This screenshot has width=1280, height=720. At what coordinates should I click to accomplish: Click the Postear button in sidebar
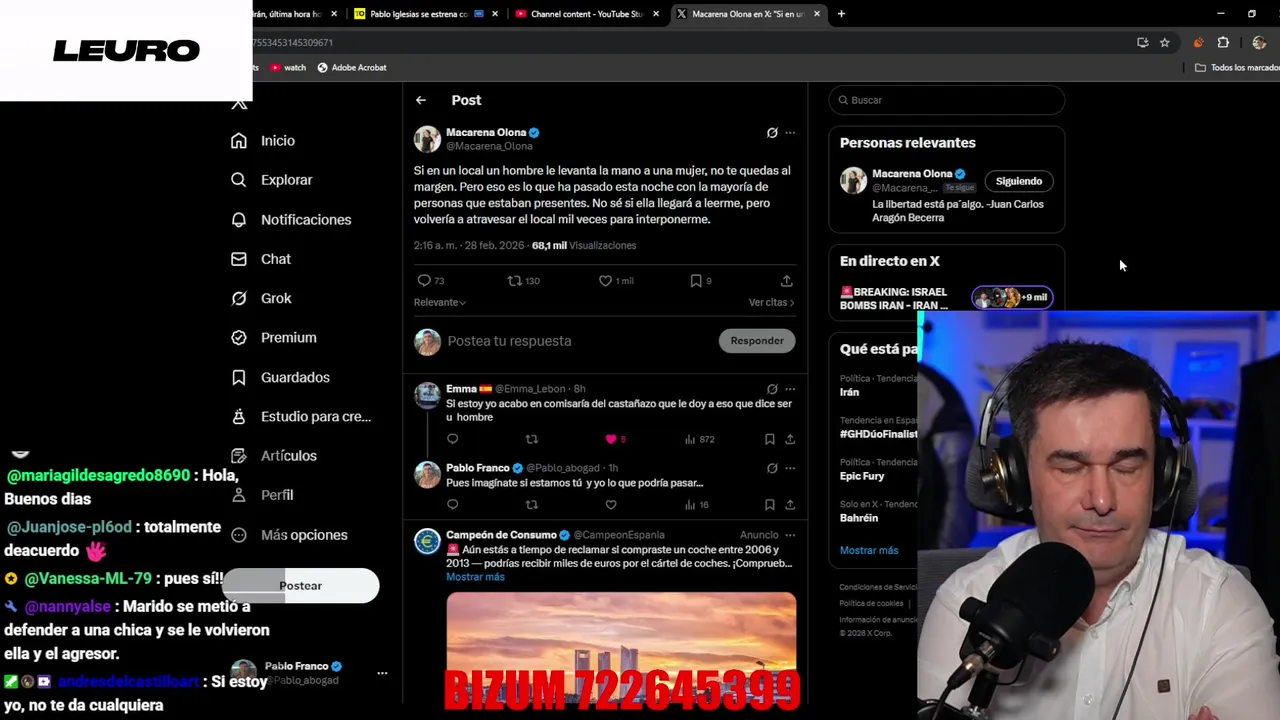coord(300,586)
